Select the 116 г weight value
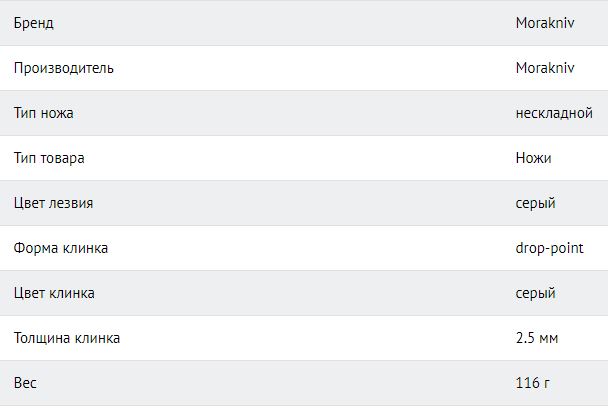608x408 pixels. (x=533, y=383)
